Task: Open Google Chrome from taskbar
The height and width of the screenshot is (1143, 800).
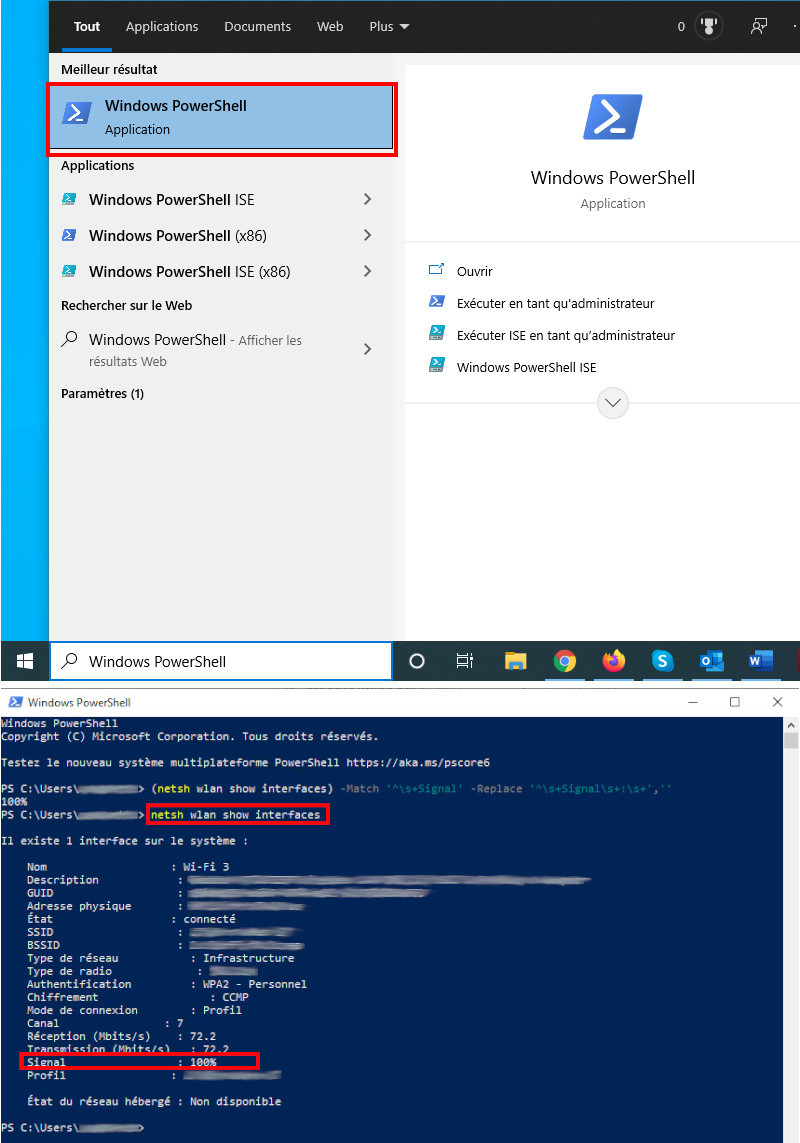Action: pyautogui.click(x=564, y=661)
